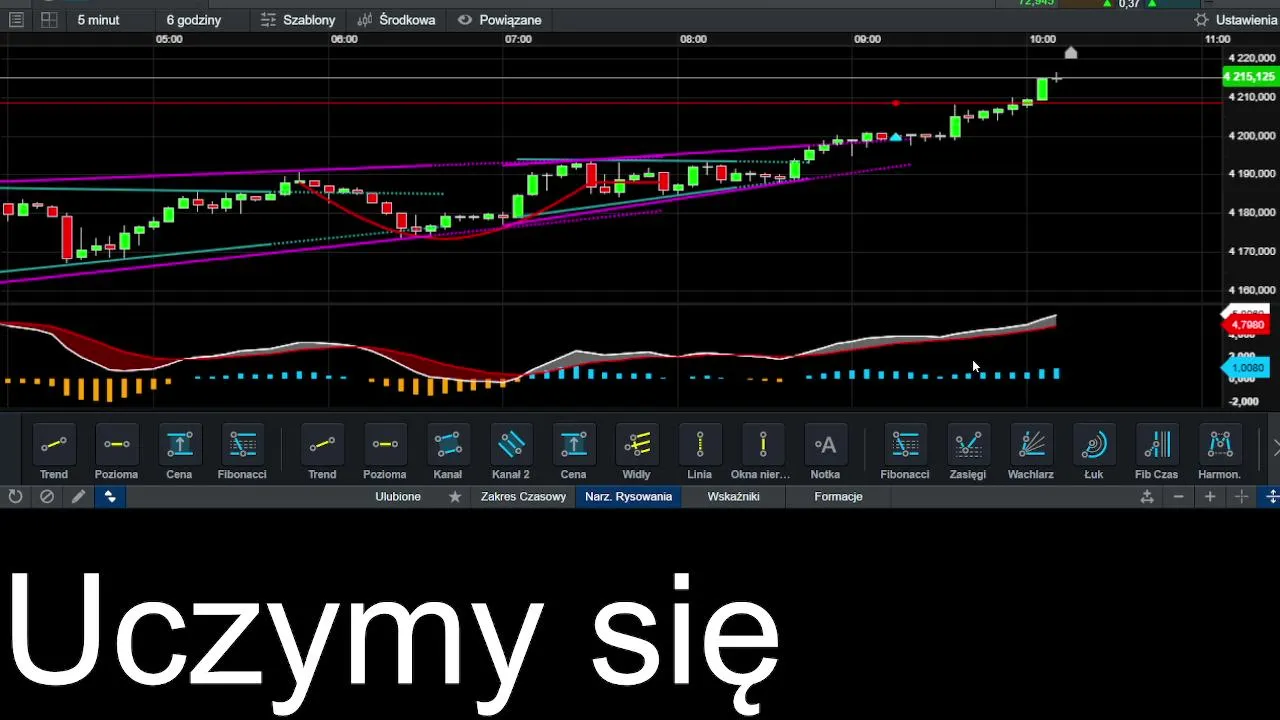
Task: Select the Linia vertical line tool
Action: (700, 453)
